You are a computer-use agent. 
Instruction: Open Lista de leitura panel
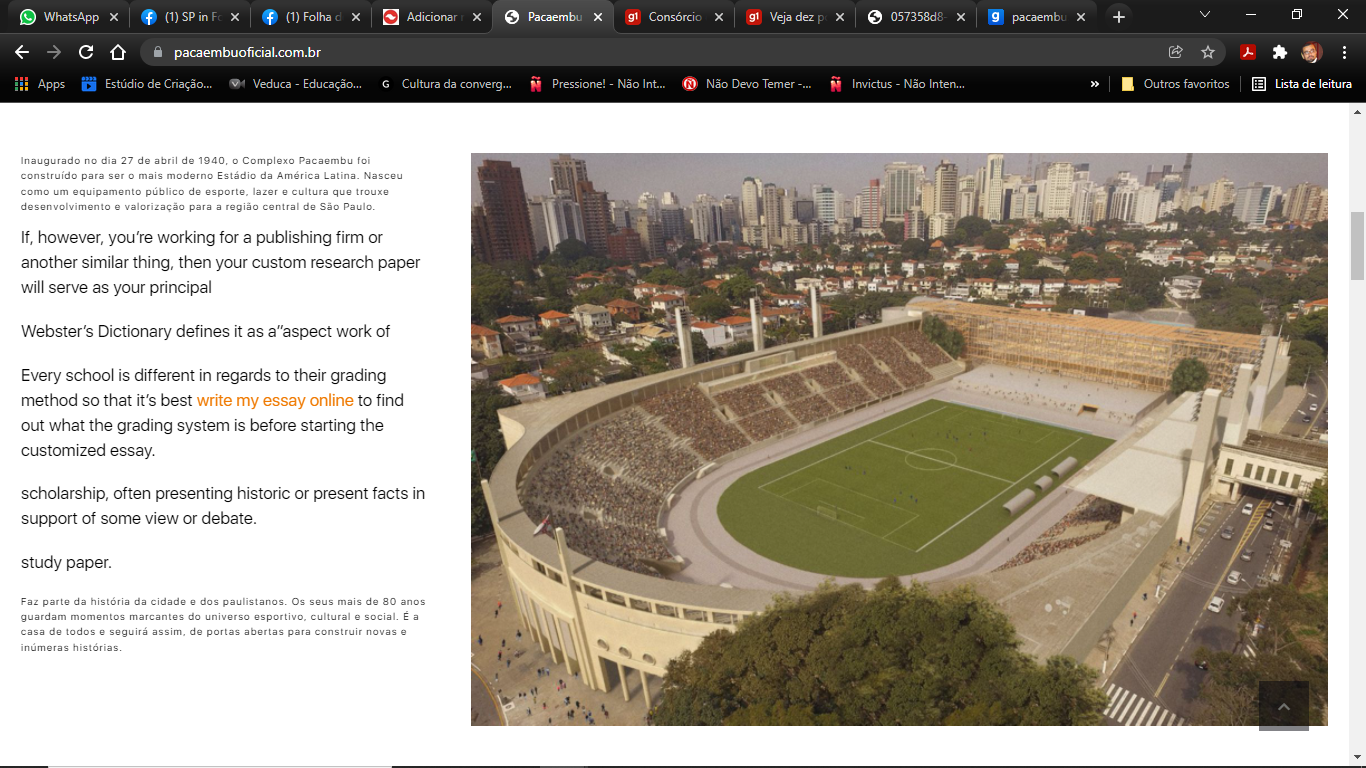click(1302, 84)
